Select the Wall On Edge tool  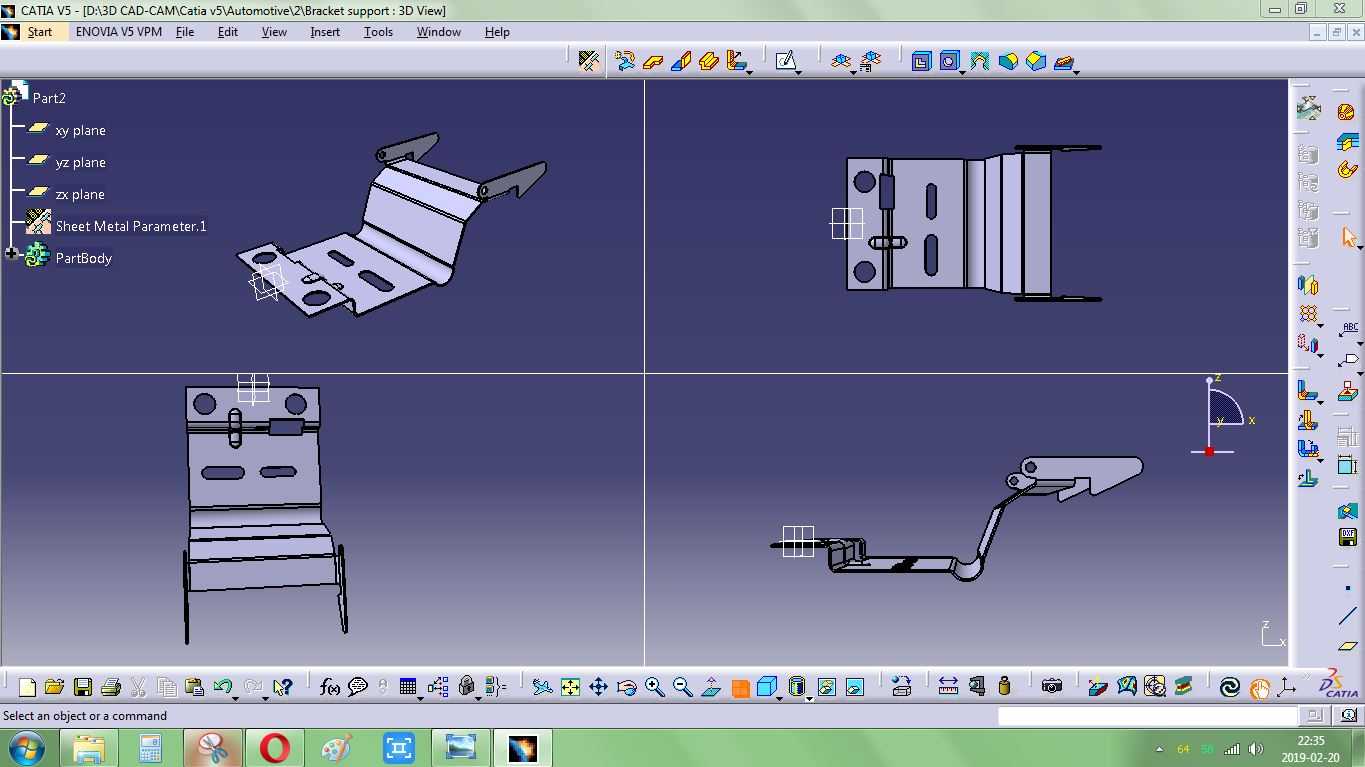click(681, 61)
